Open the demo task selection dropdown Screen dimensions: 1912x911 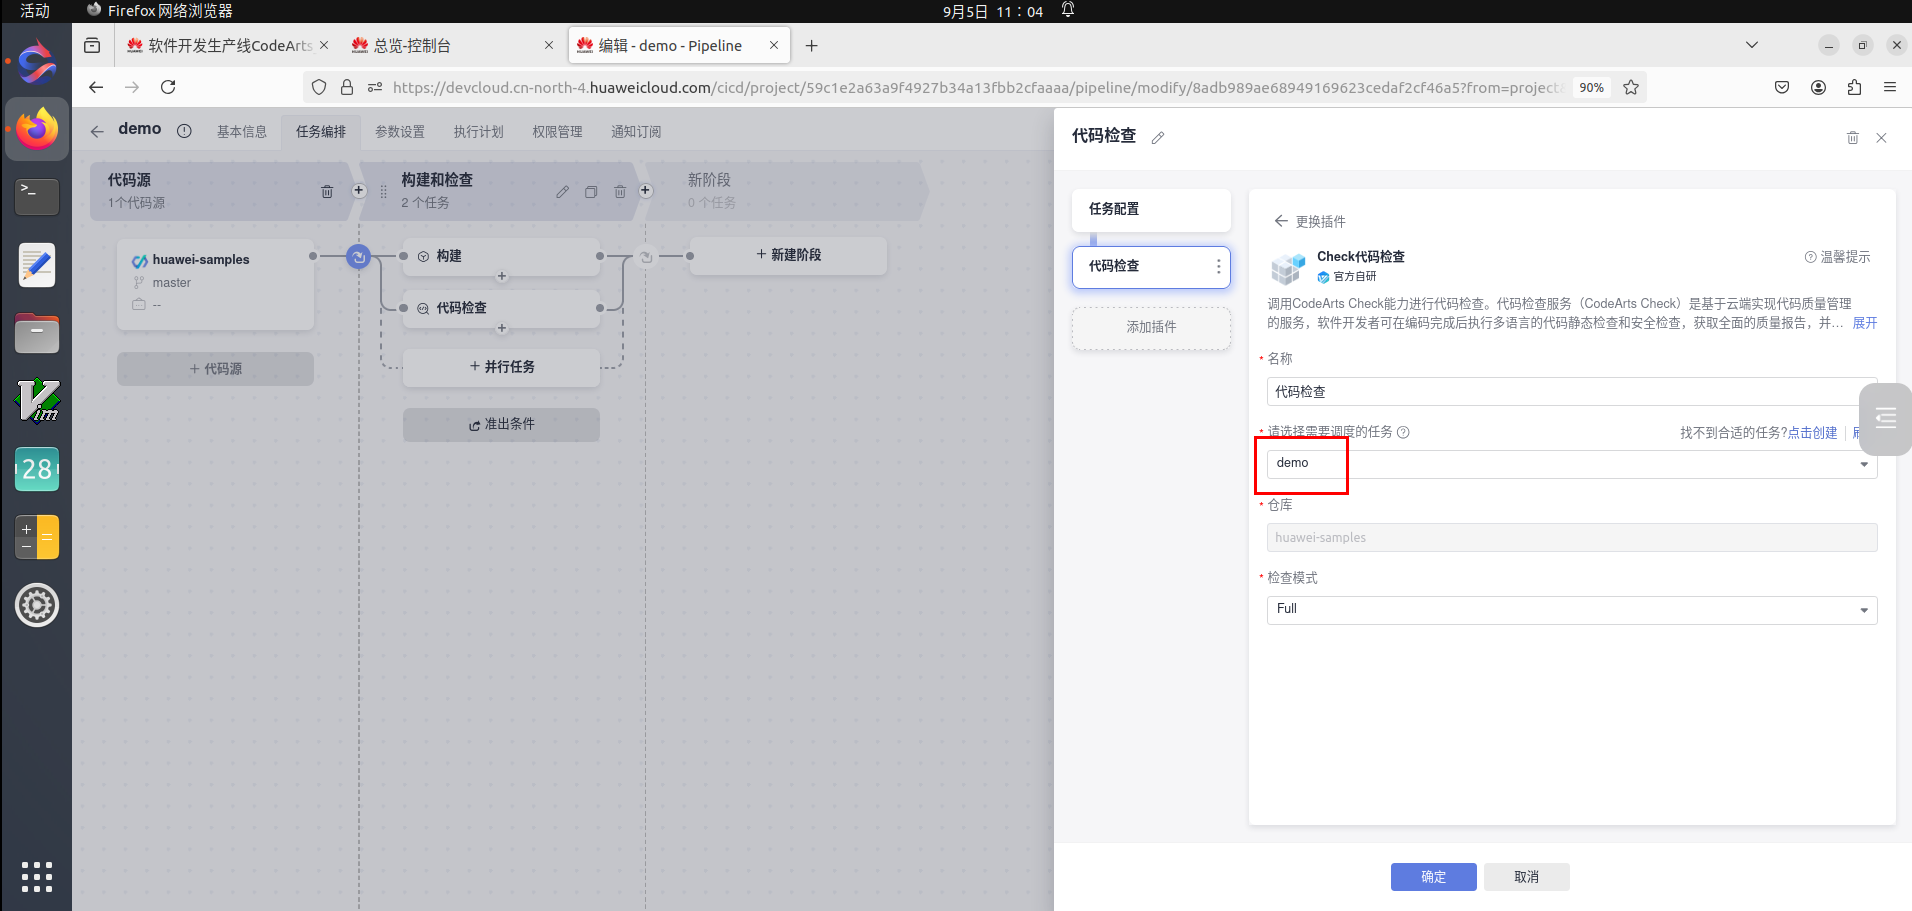click(x=1572, y=464)
